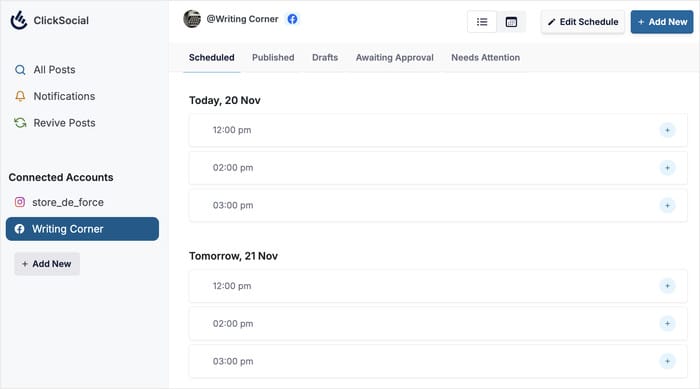Click the @Writing Corner account name
The height and width of the screenshot is (389, 700).
tap(242, 19)
